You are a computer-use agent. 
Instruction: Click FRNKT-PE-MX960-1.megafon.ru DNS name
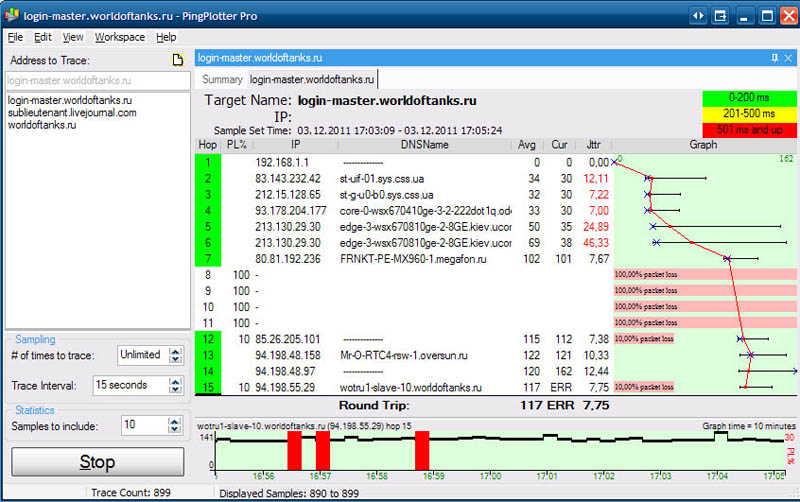(x=413, y=259)
